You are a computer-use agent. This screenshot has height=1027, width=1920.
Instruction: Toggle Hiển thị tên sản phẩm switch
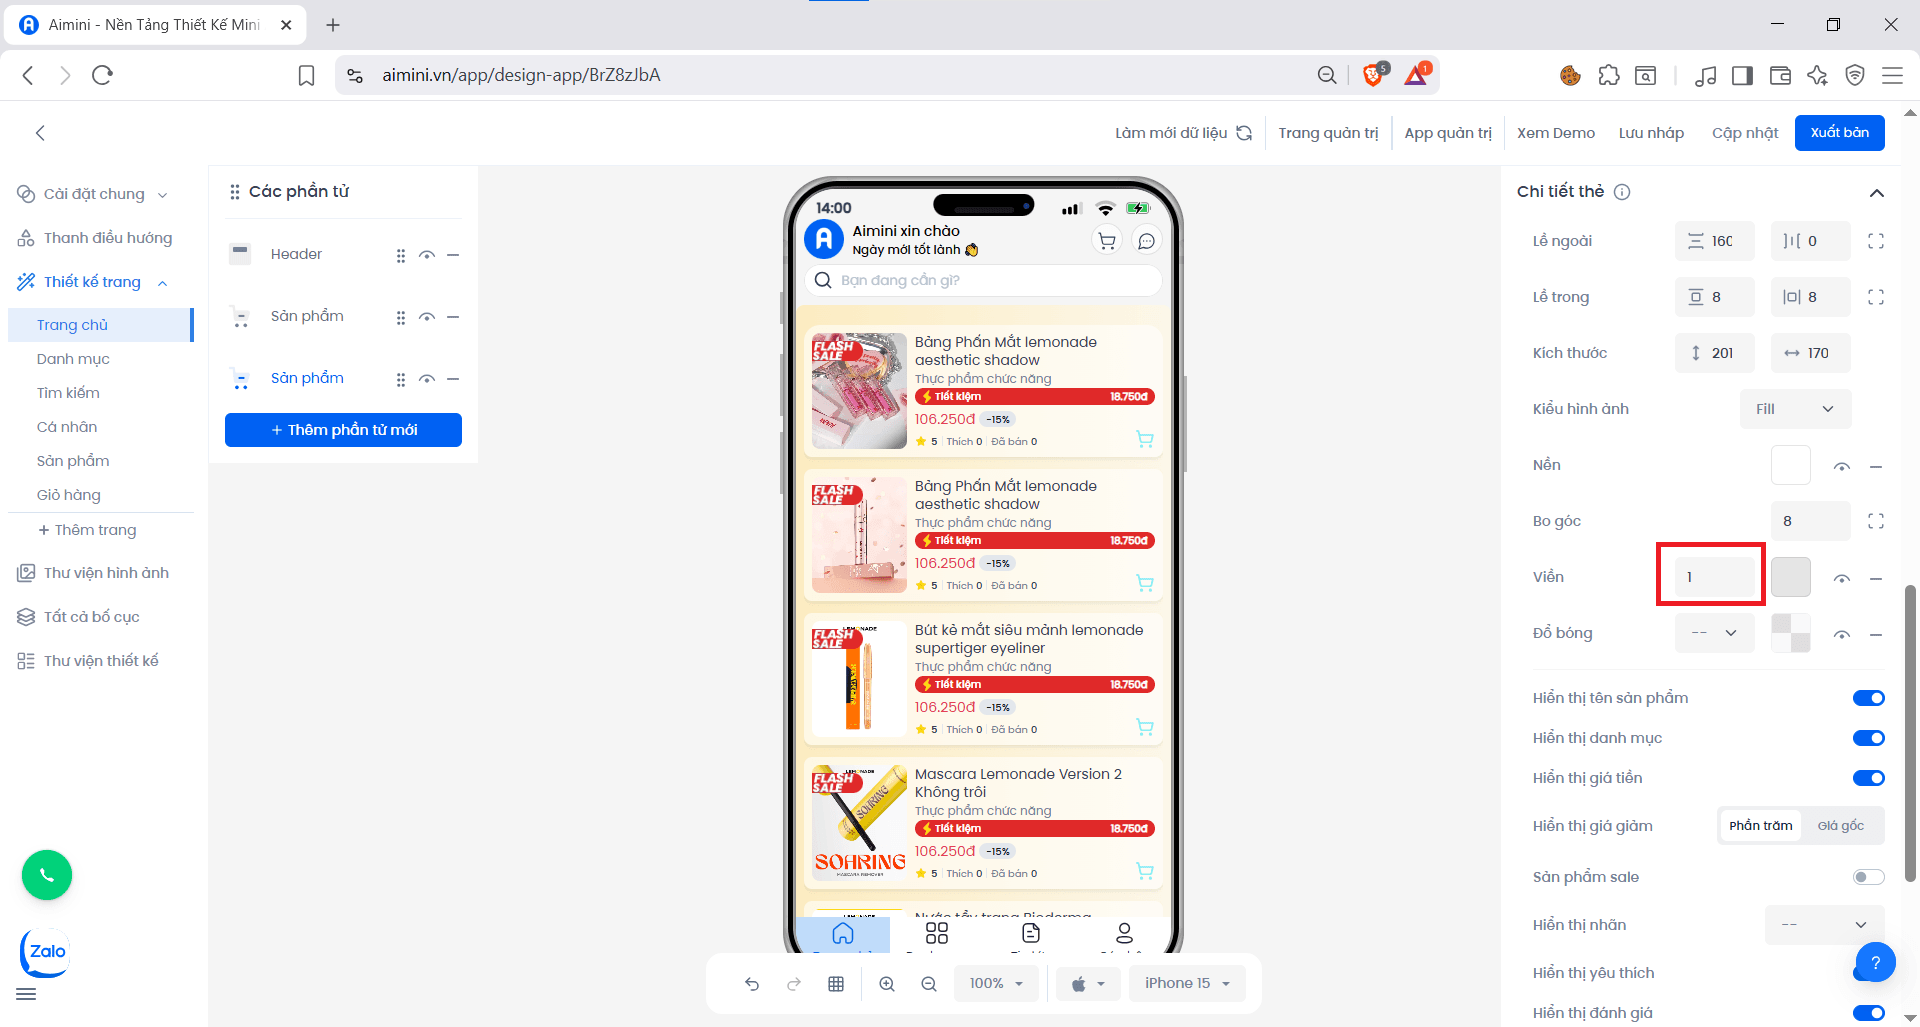pyautogui.click(x=1867, y=698)
